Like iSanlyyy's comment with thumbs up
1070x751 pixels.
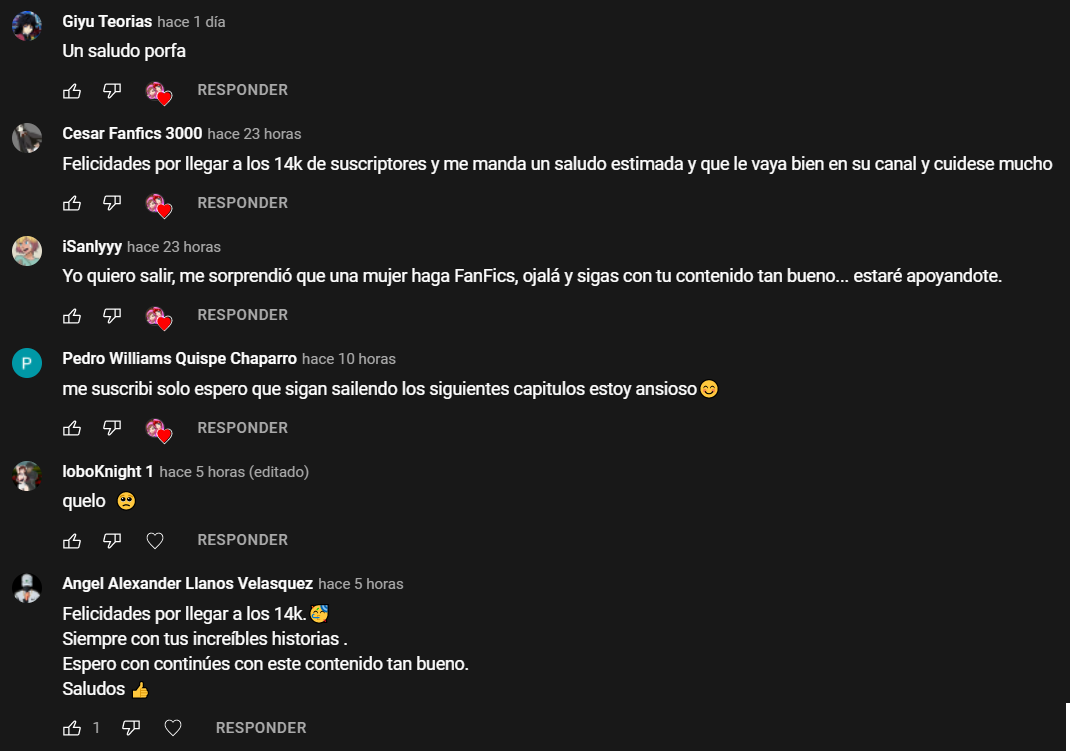(72, 316)
